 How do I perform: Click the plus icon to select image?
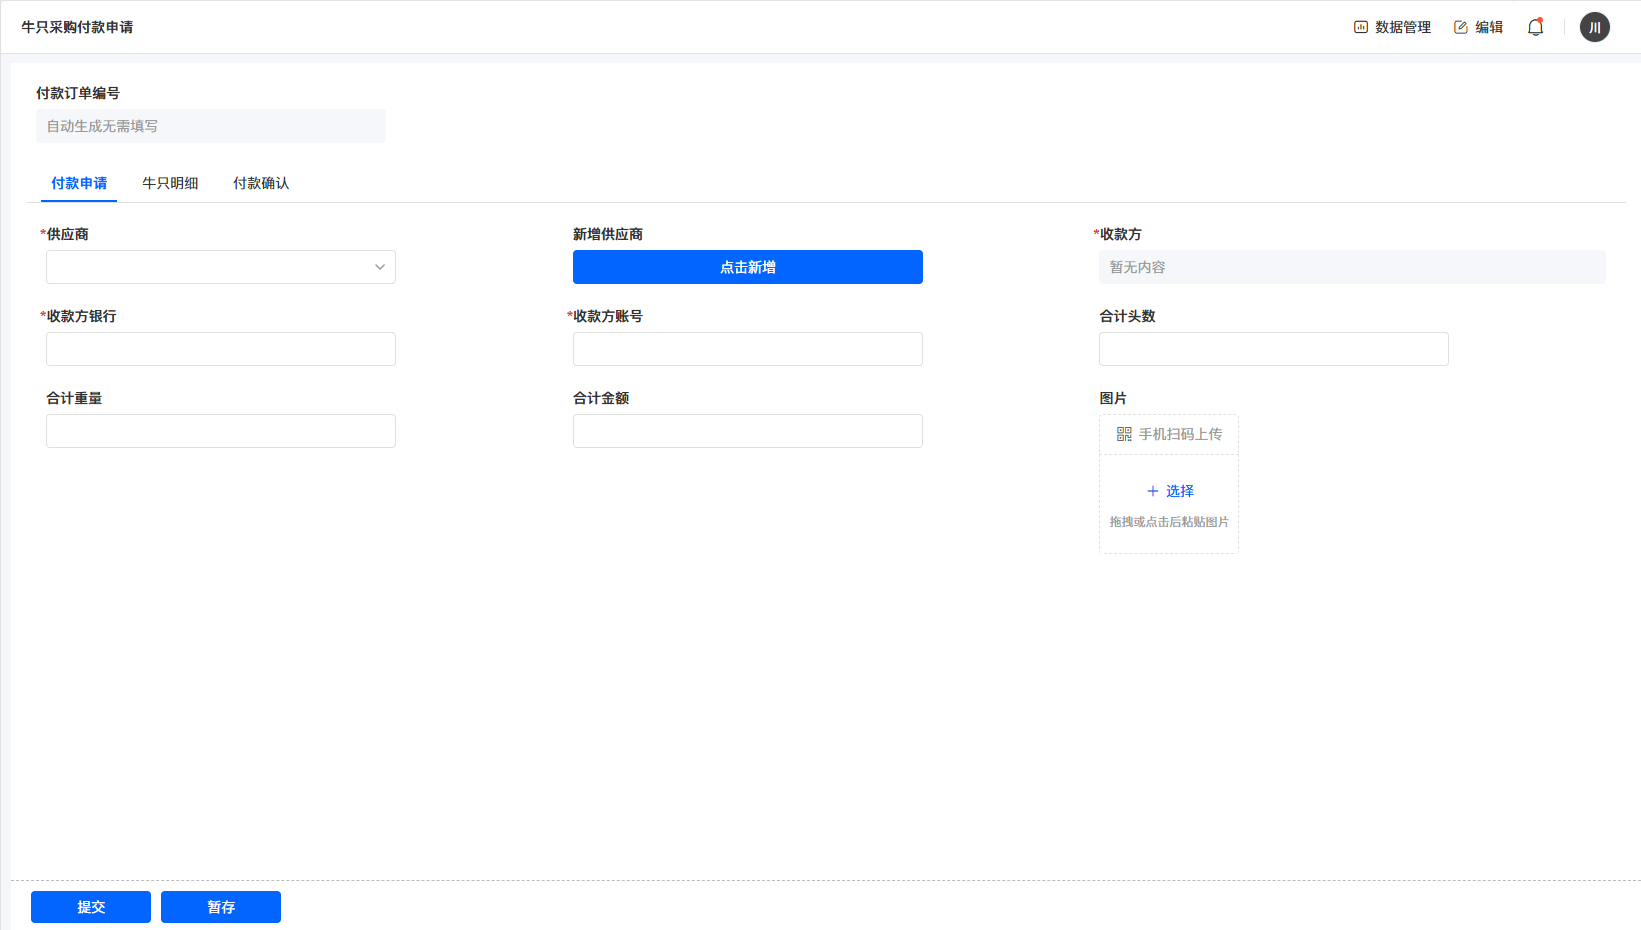coord(1153,491)
